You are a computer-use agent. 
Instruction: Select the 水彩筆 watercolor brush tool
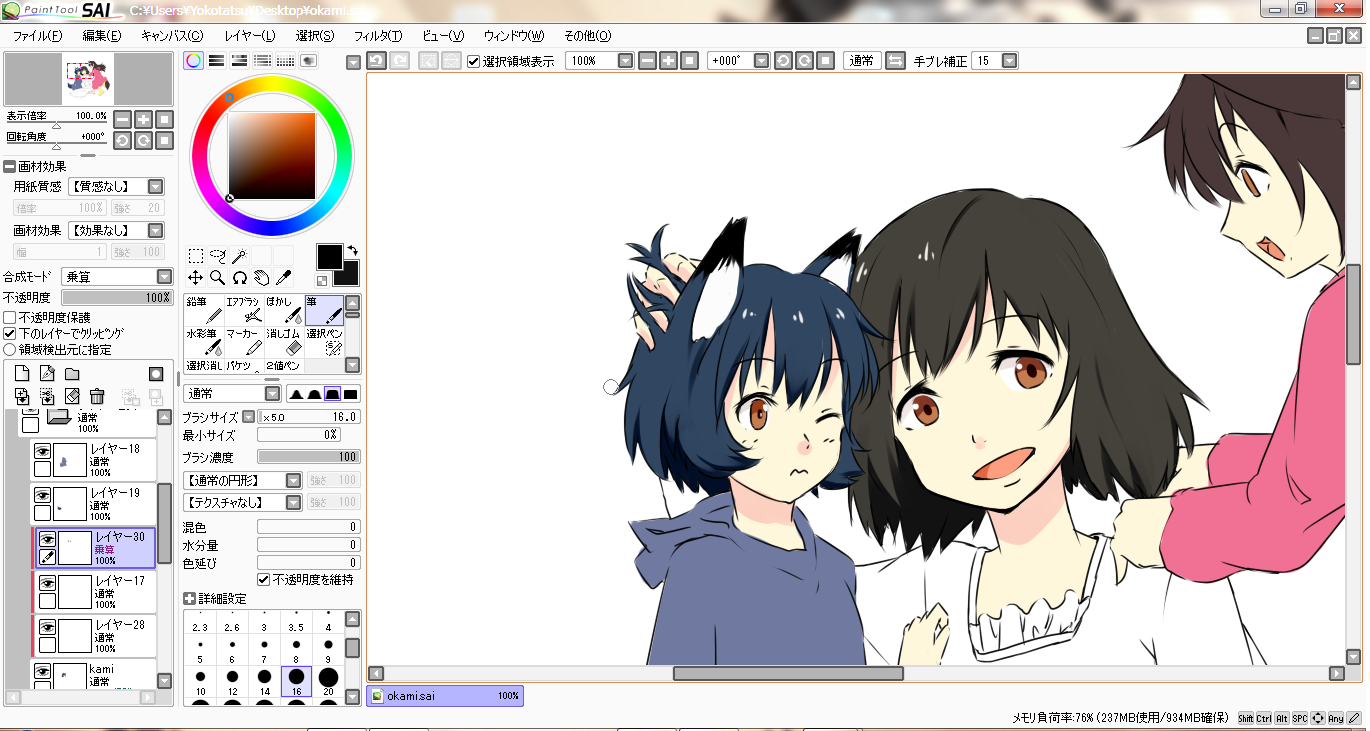203,342
